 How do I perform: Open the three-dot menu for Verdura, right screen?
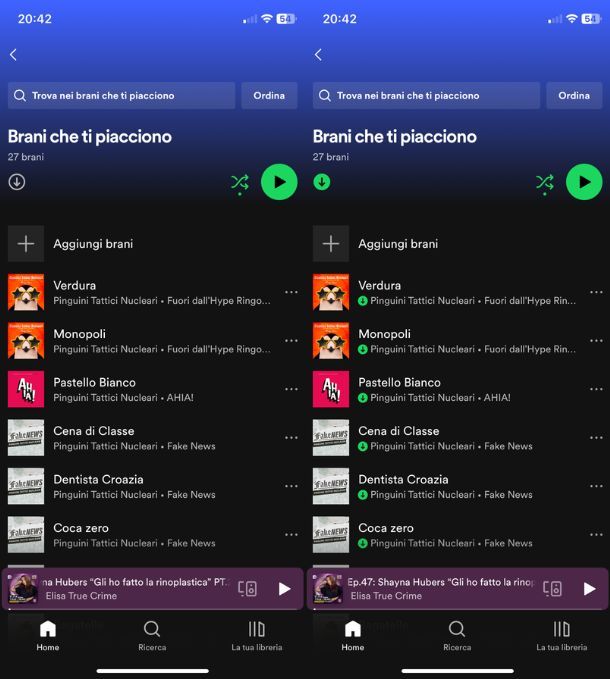click(596, 292)
